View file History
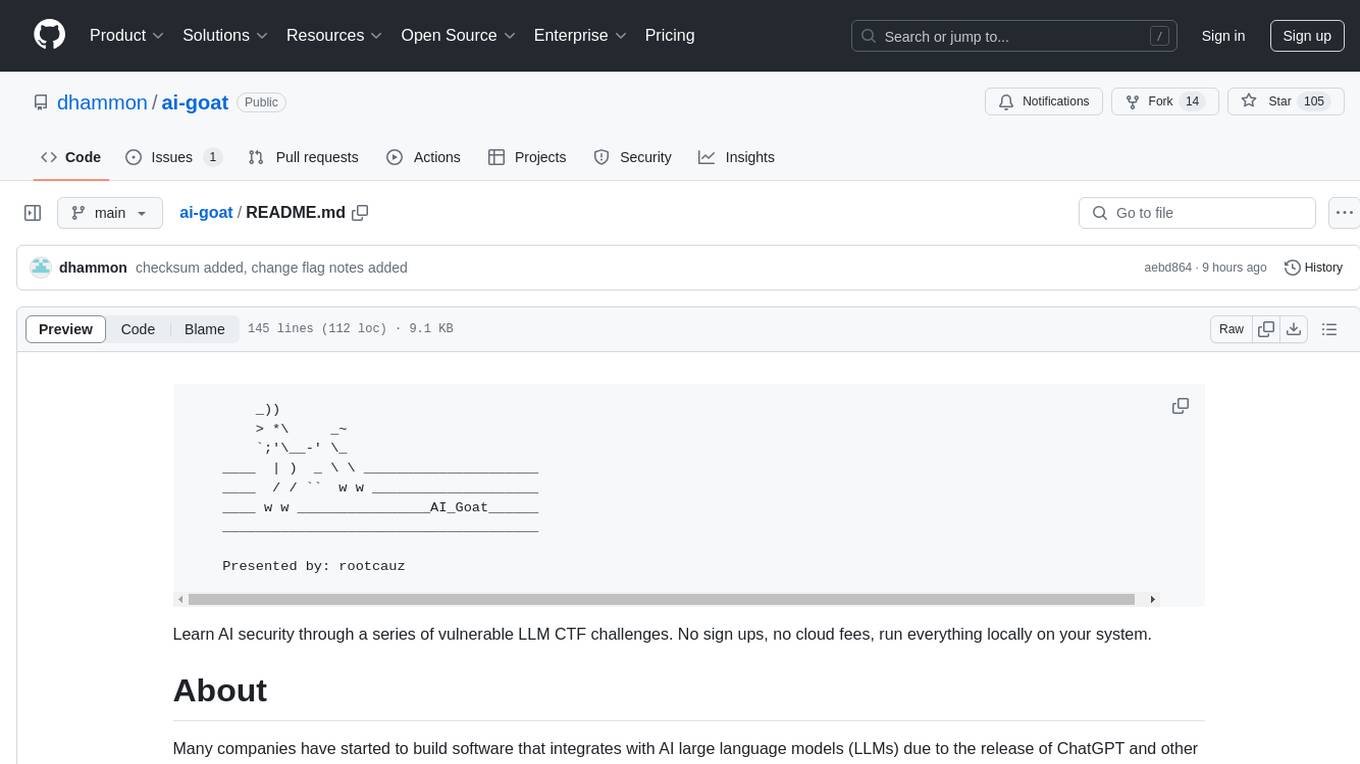Viewport: 1360px width, 764px height. pyautogui.click(x=1313, y=267)
